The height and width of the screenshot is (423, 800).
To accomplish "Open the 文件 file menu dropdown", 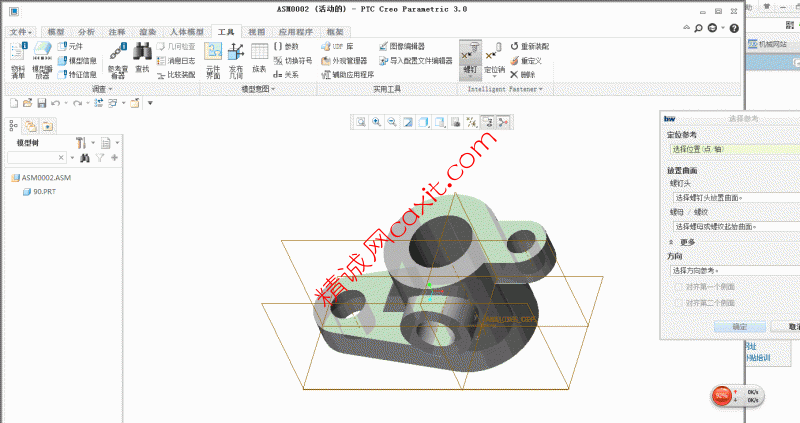I will 20,32.
